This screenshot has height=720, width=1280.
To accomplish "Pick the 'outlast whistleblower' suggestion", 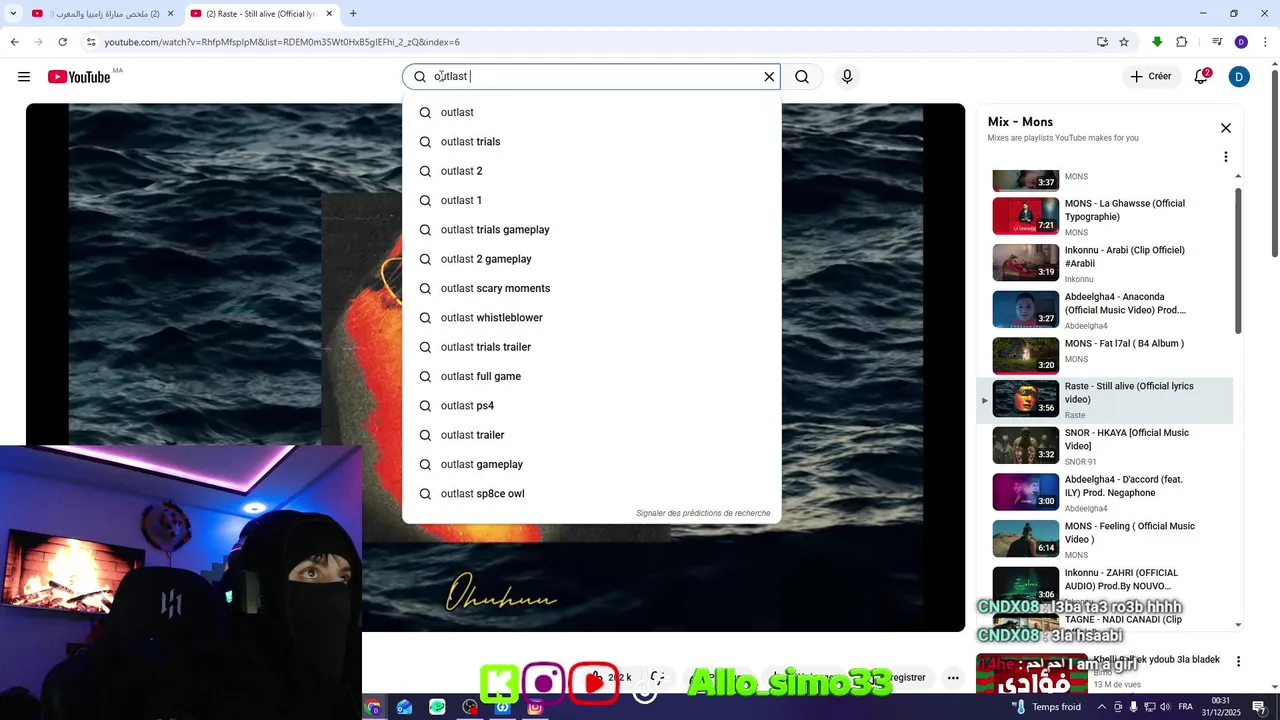I will pyautogui.click(x=591, y=318).
